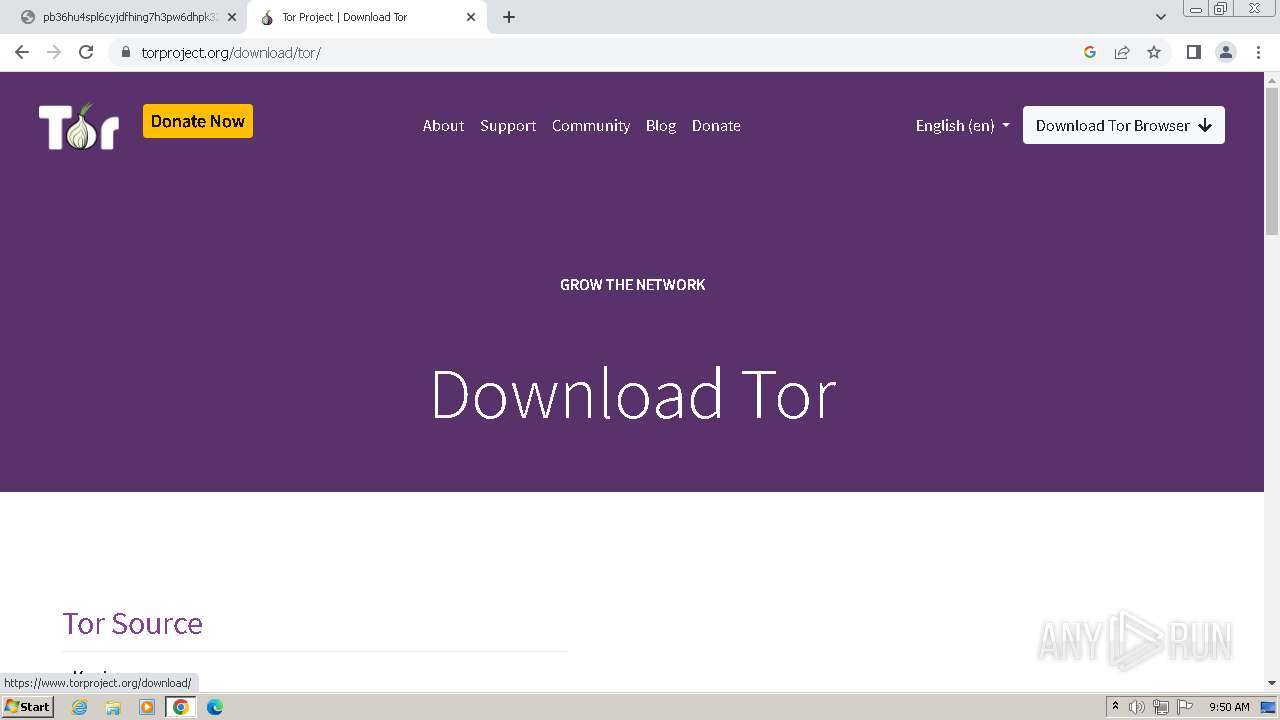This screenshot has width=1280, height=720.
Task: Click the page scroll-up arrow
Action: point(1272,80)
